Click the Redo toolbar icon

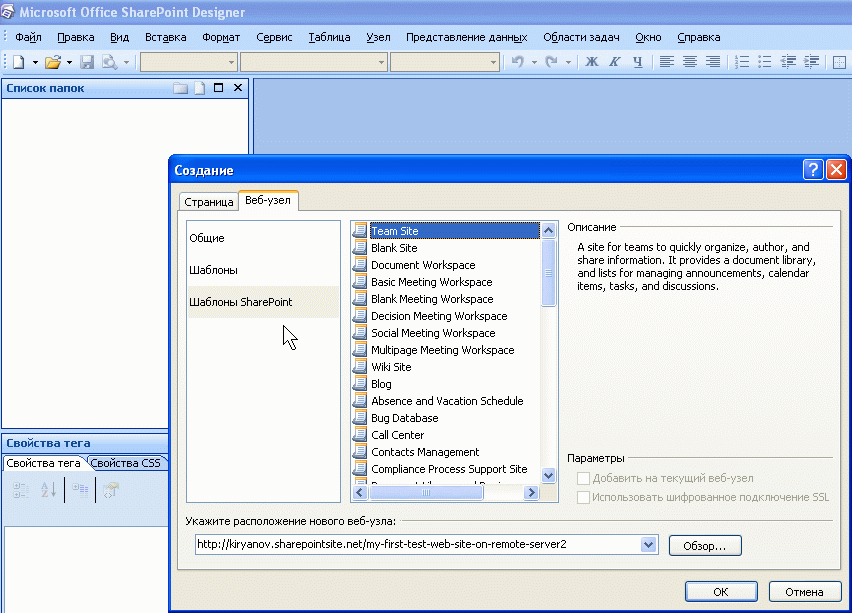pyautogui.click(x=552, y=62)
